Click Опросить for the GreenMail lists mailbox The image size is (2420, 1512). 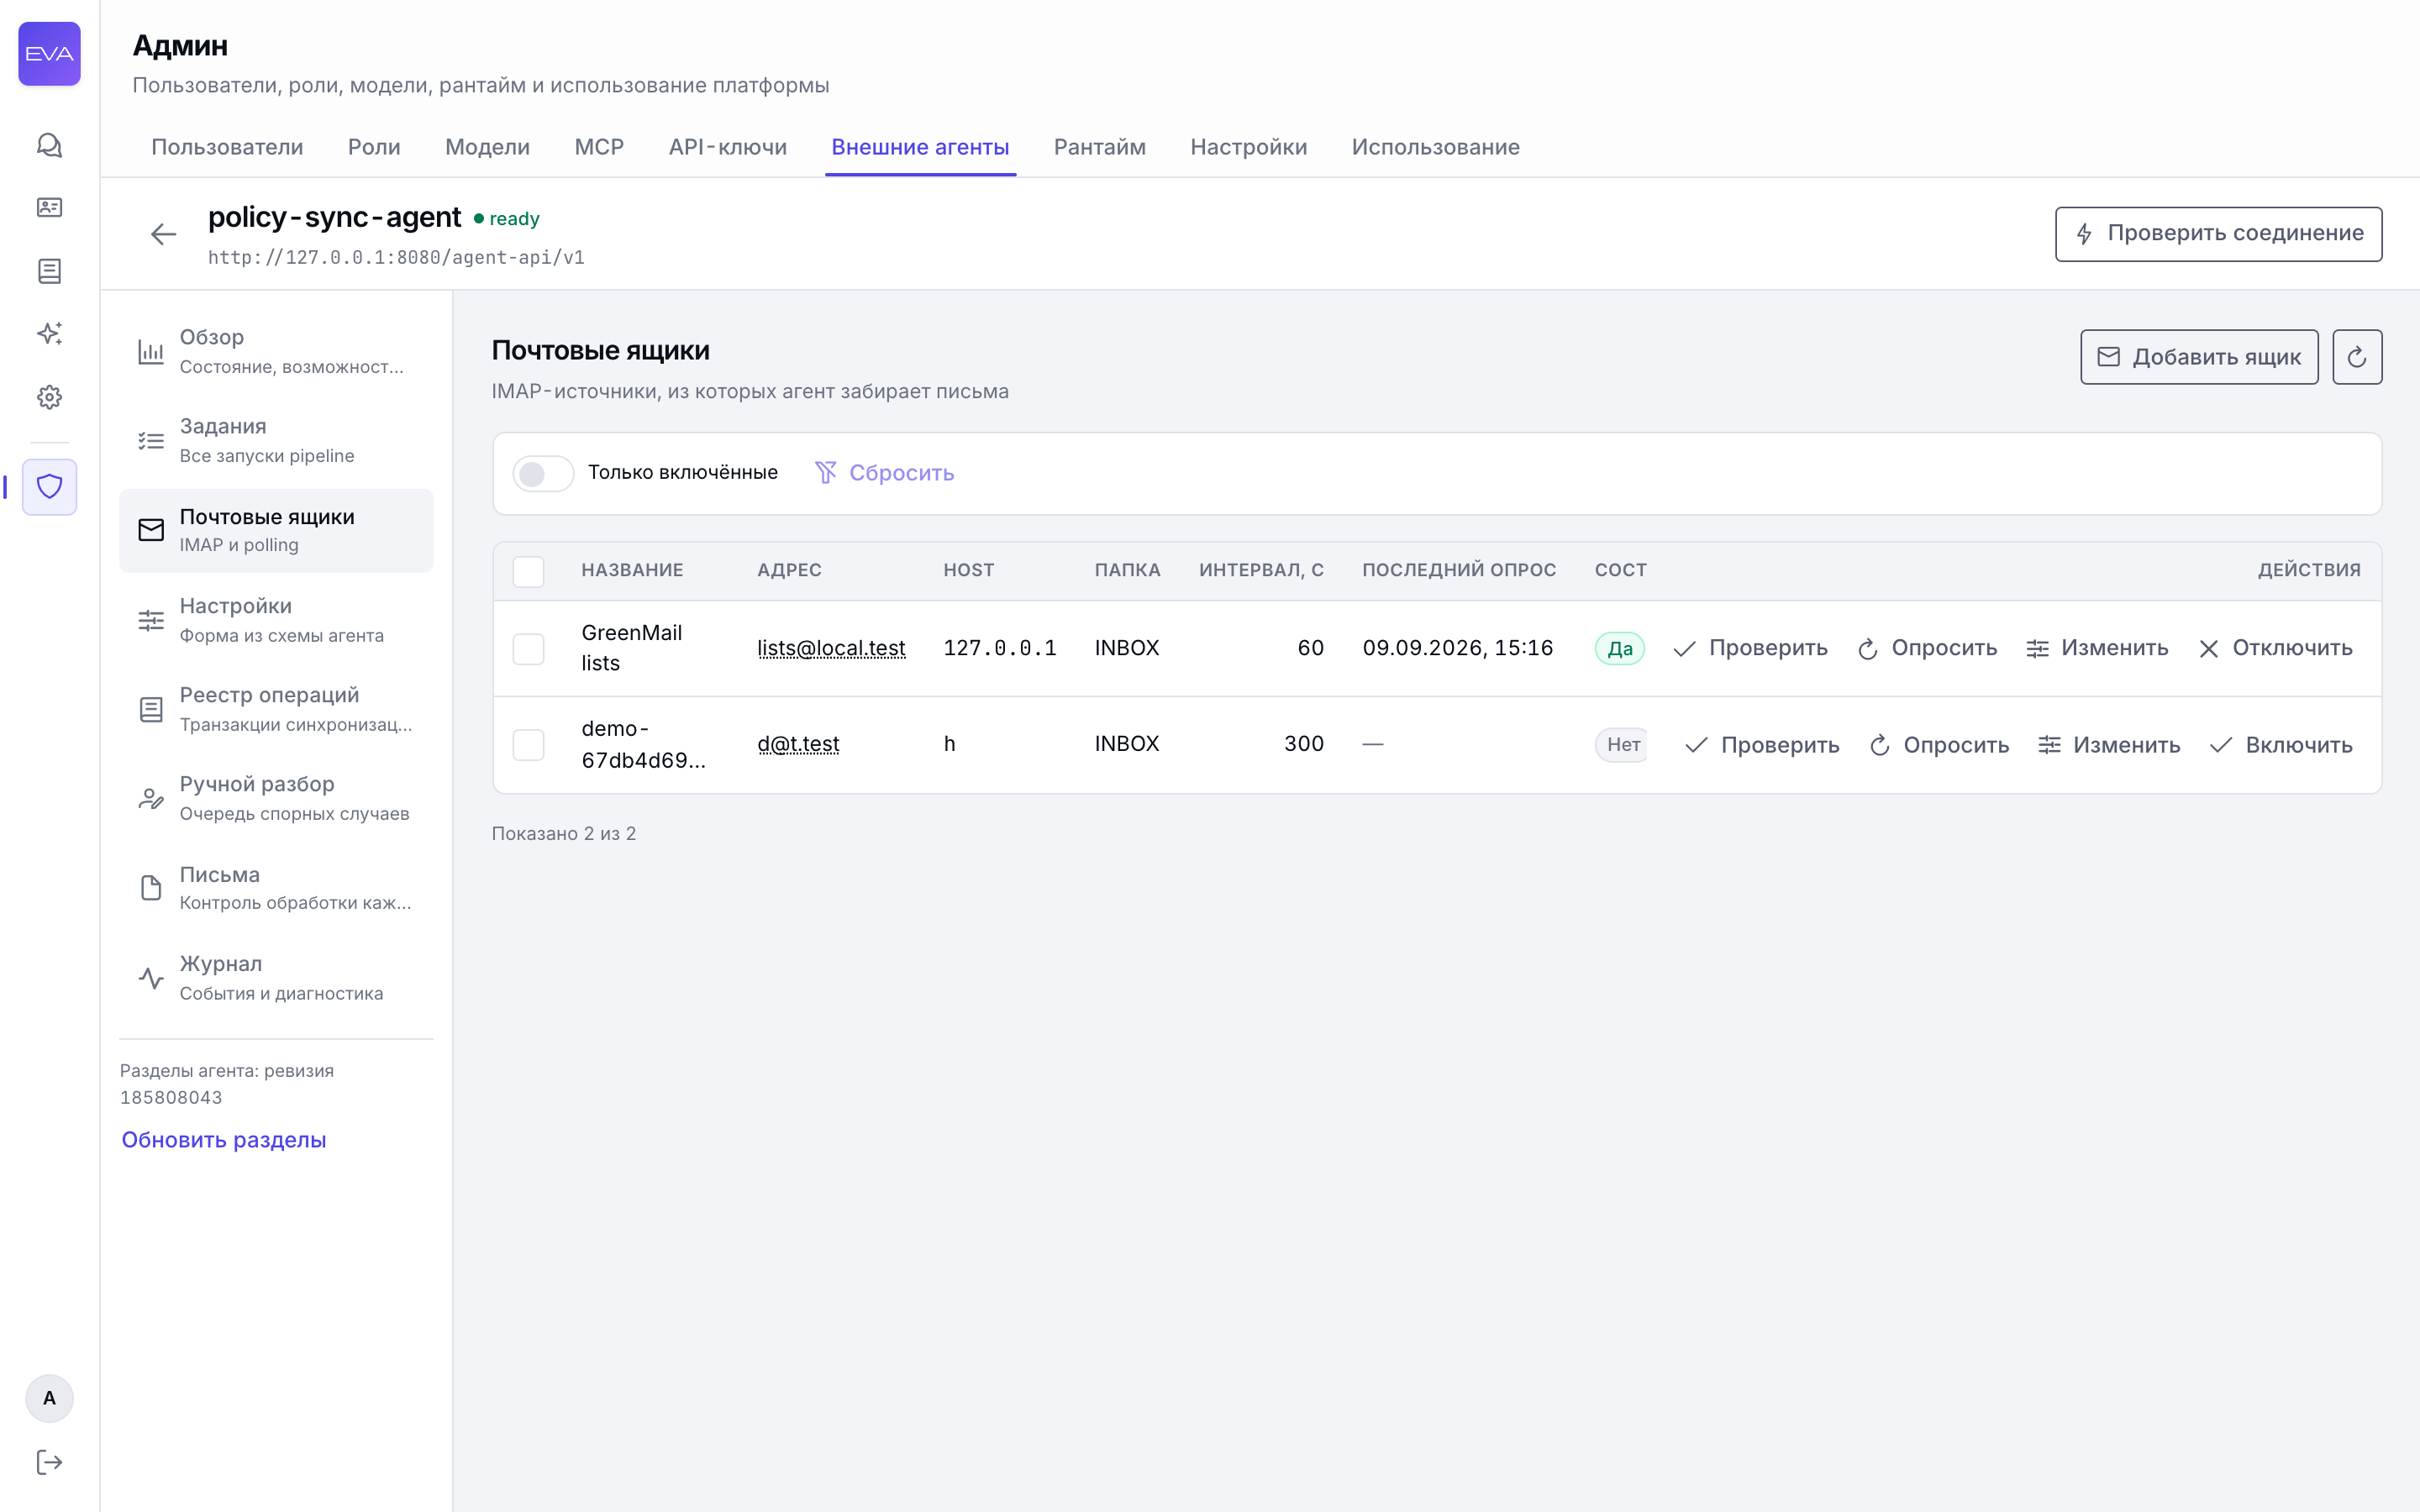[1927, 649]
